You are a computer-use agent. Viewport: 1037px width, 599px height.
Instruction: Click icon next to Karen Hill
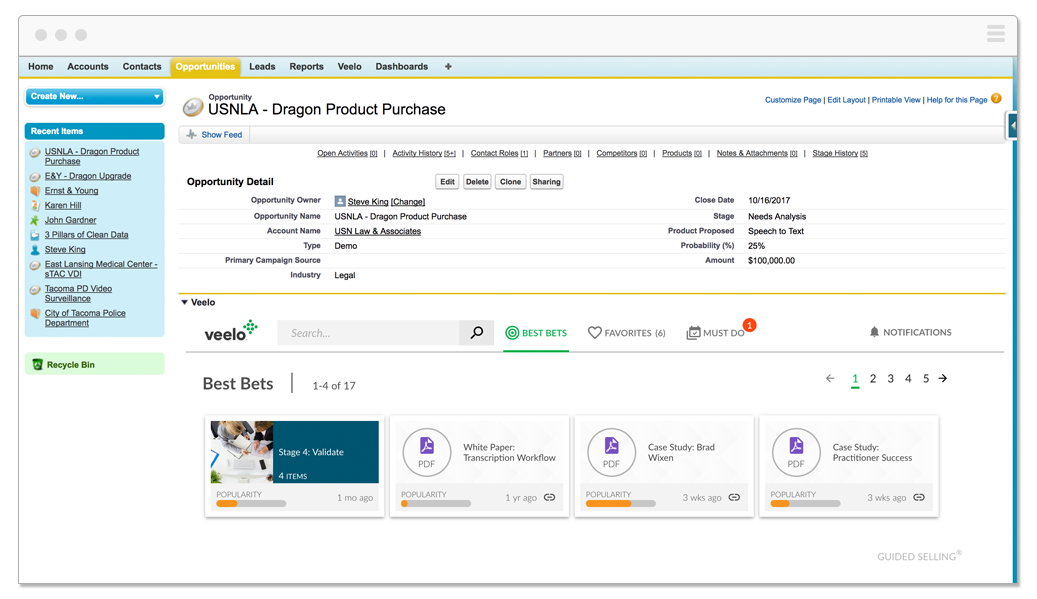pos(35,205)
